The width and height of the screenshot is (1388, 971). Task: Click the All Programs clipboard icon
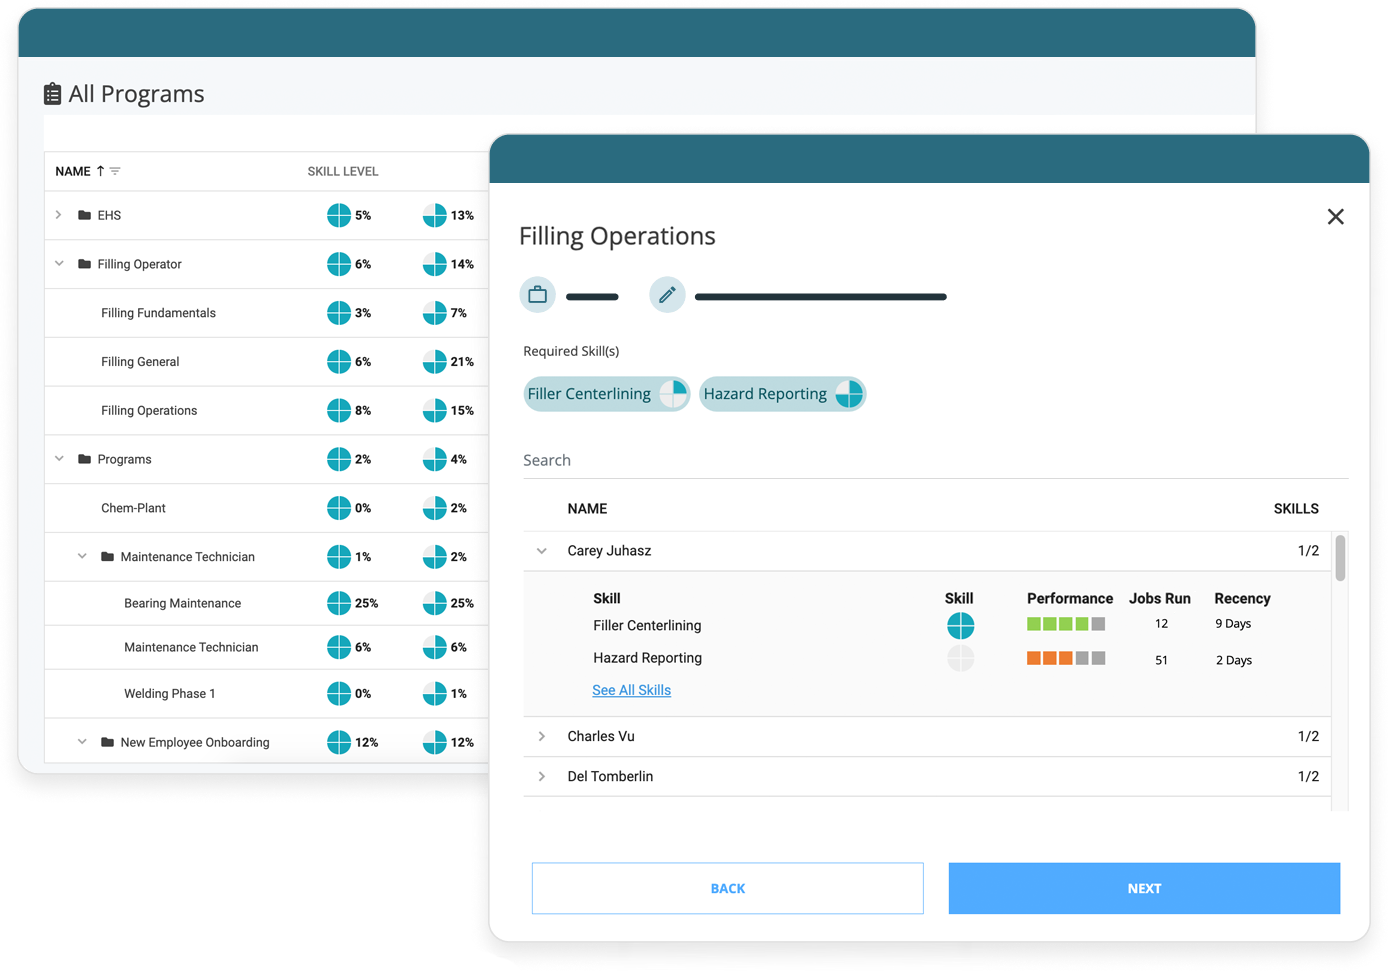pyautogui.click(x=52, y=94)
